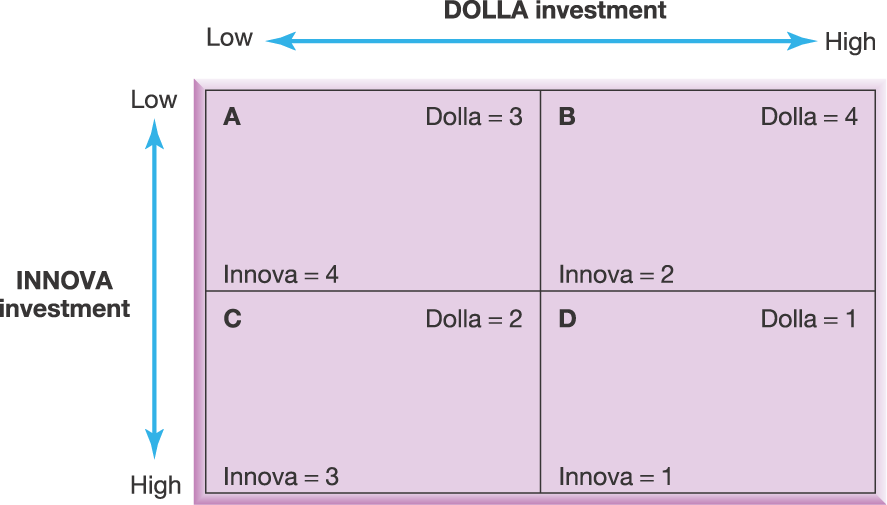Select the "INNOVA investment" axis title
The height and width of the screenshot is (505, 887).
[66, 294]
